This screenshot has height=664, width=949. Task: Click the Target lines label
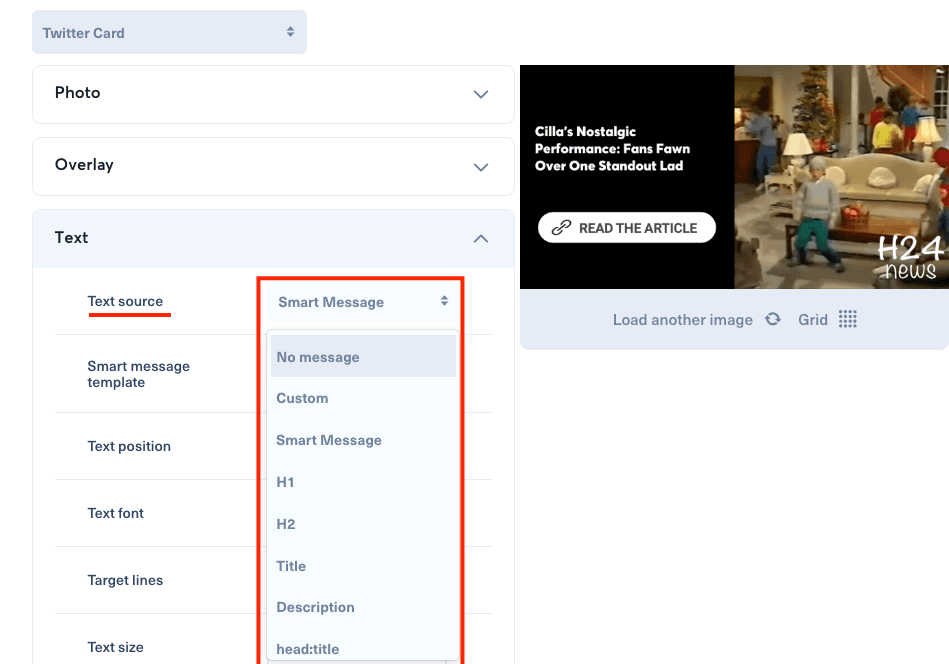125,580
